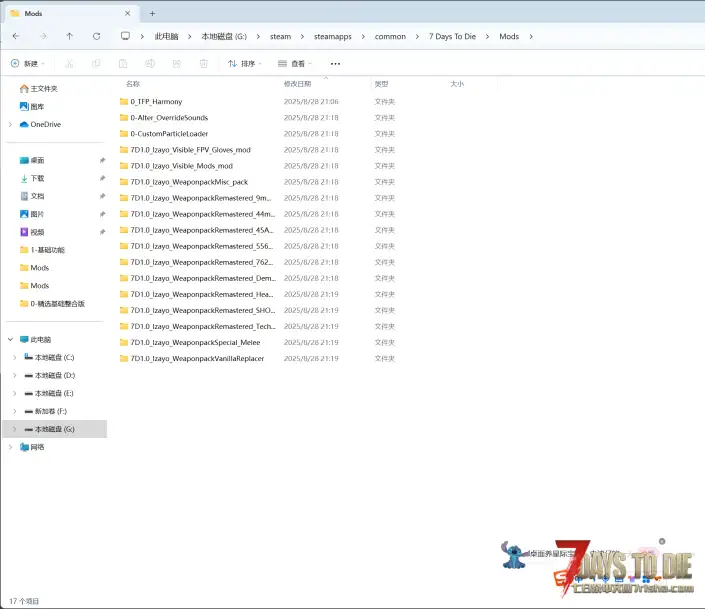Select the OneDrive cloud item

click(x=45, y=124)
